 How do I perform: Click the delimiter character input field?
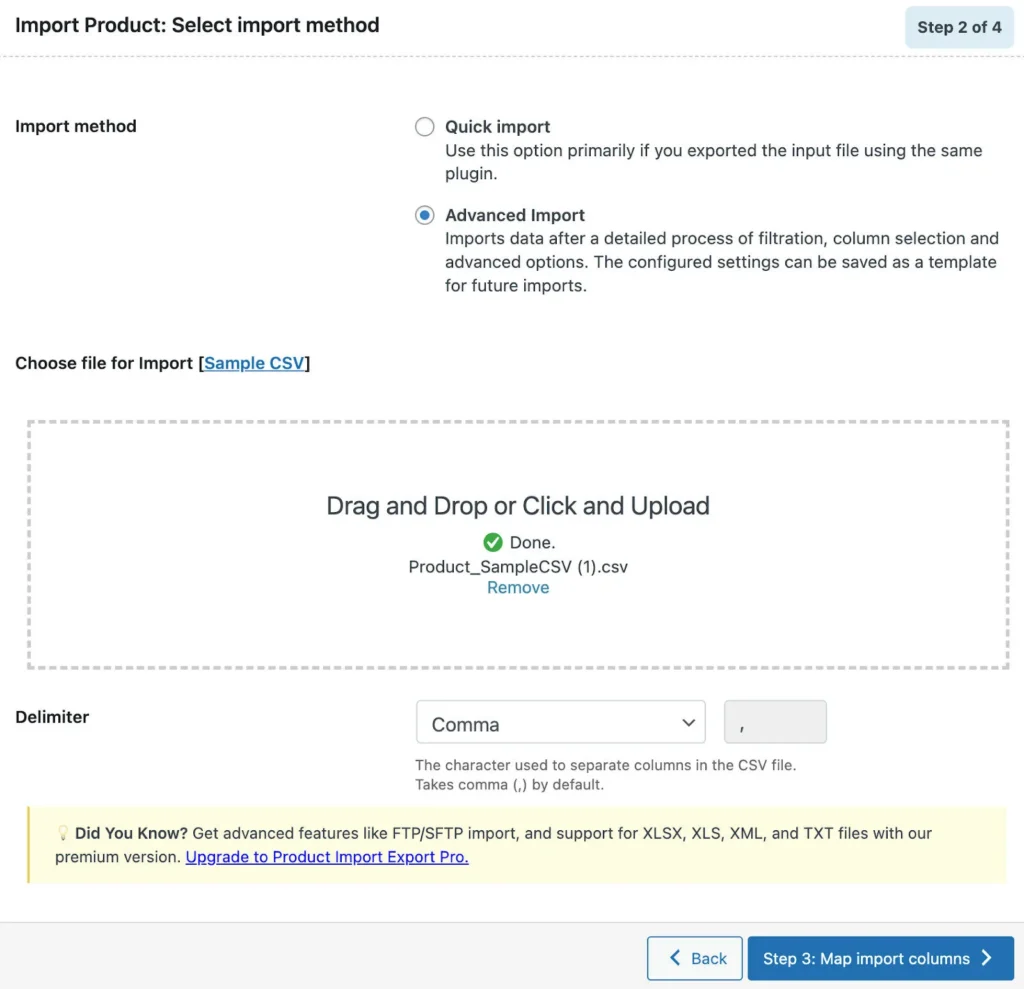775,722
